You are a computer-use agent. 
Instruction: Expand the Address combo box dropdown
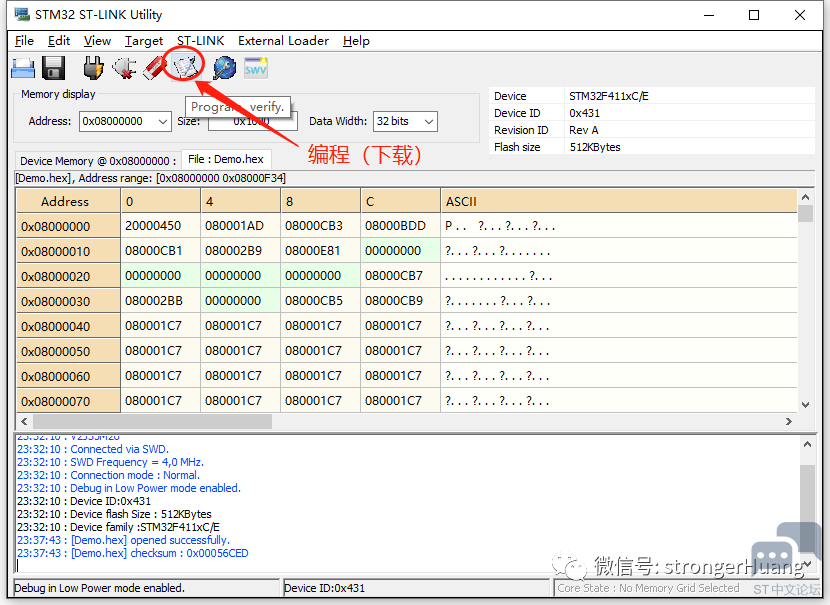click(163, 121)
